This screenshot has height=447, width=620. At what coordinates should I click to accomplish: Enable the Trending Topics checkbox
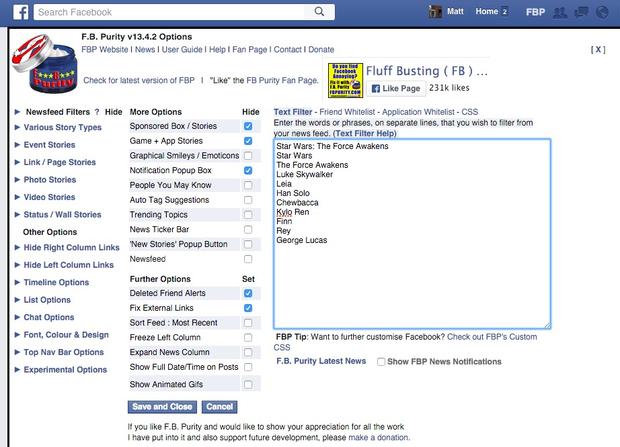point(247,214)
